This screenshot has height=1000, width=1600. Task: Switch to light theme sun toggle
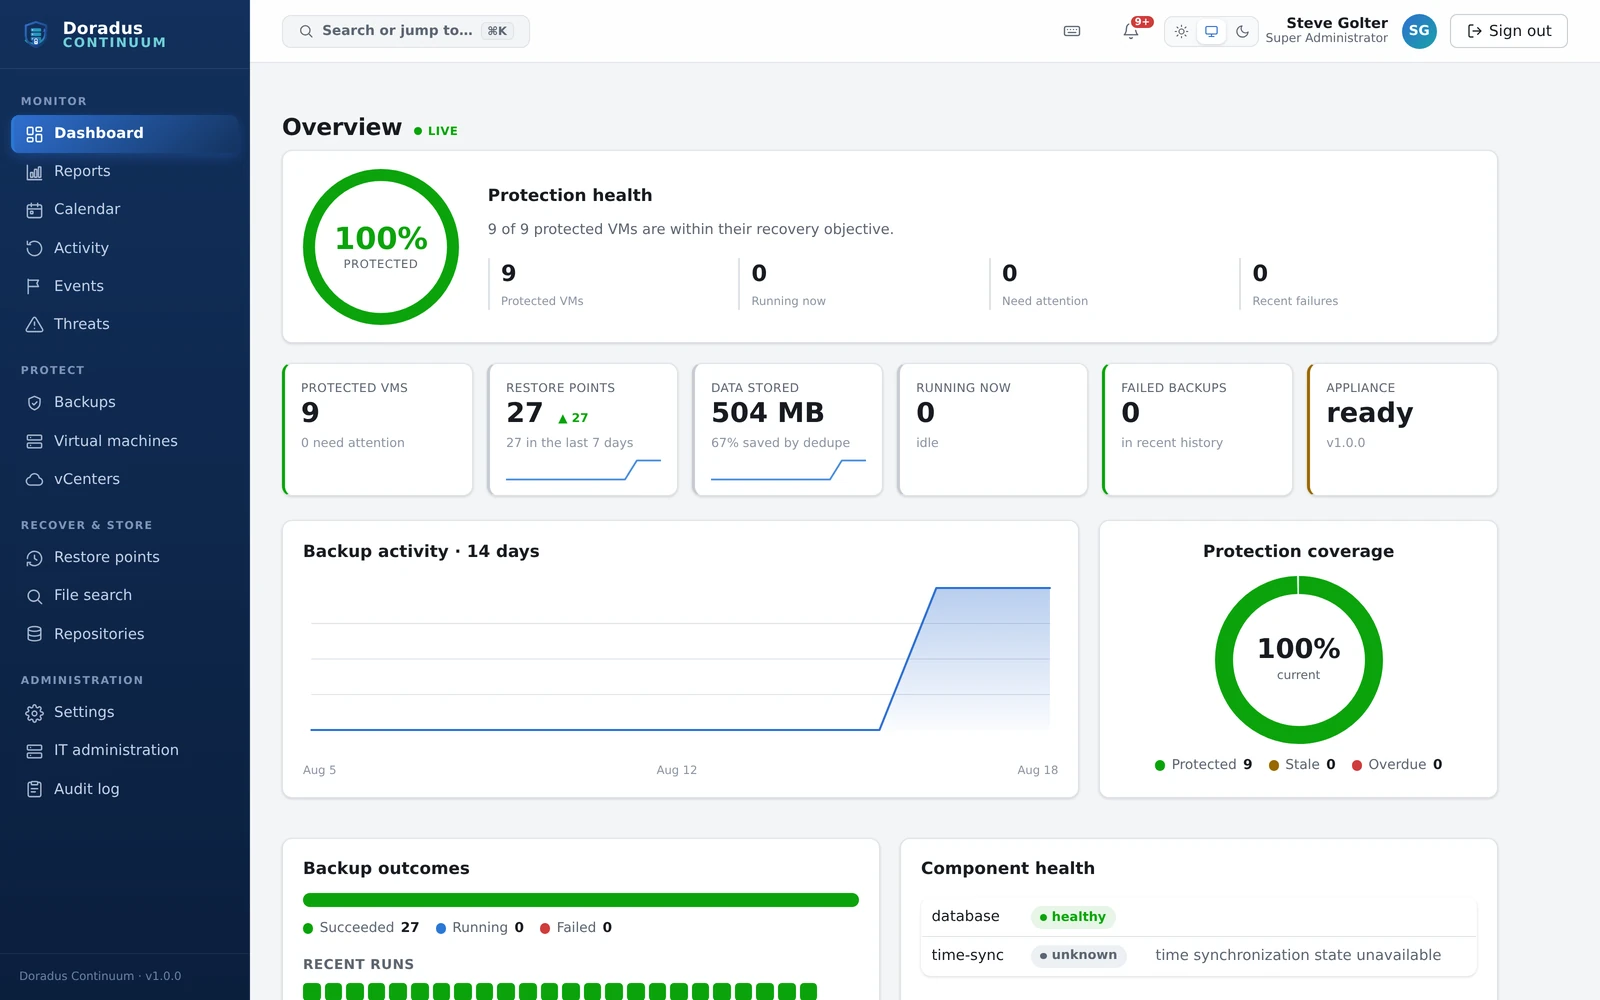pyautogui.click(x=1181, y=31)
